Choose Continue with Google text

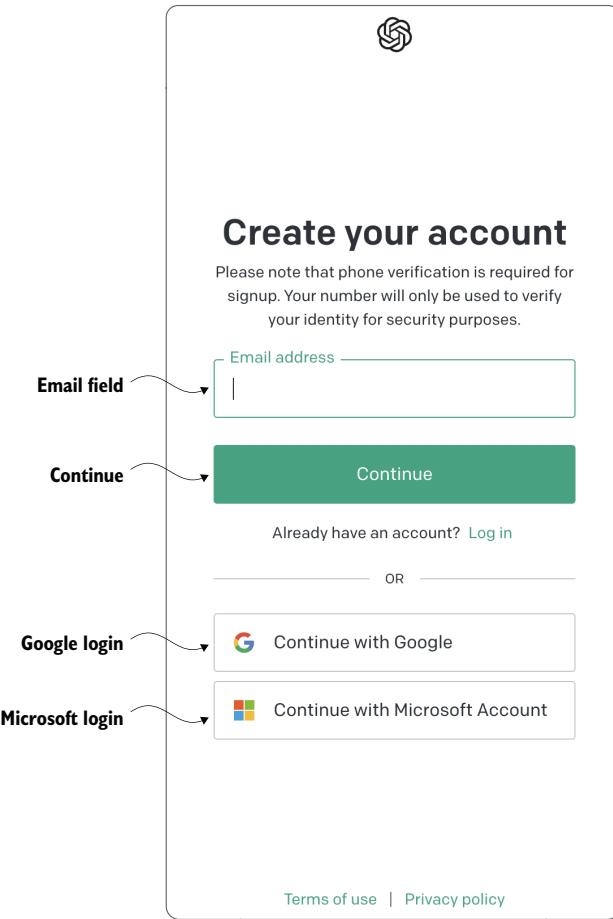point(362,643)
